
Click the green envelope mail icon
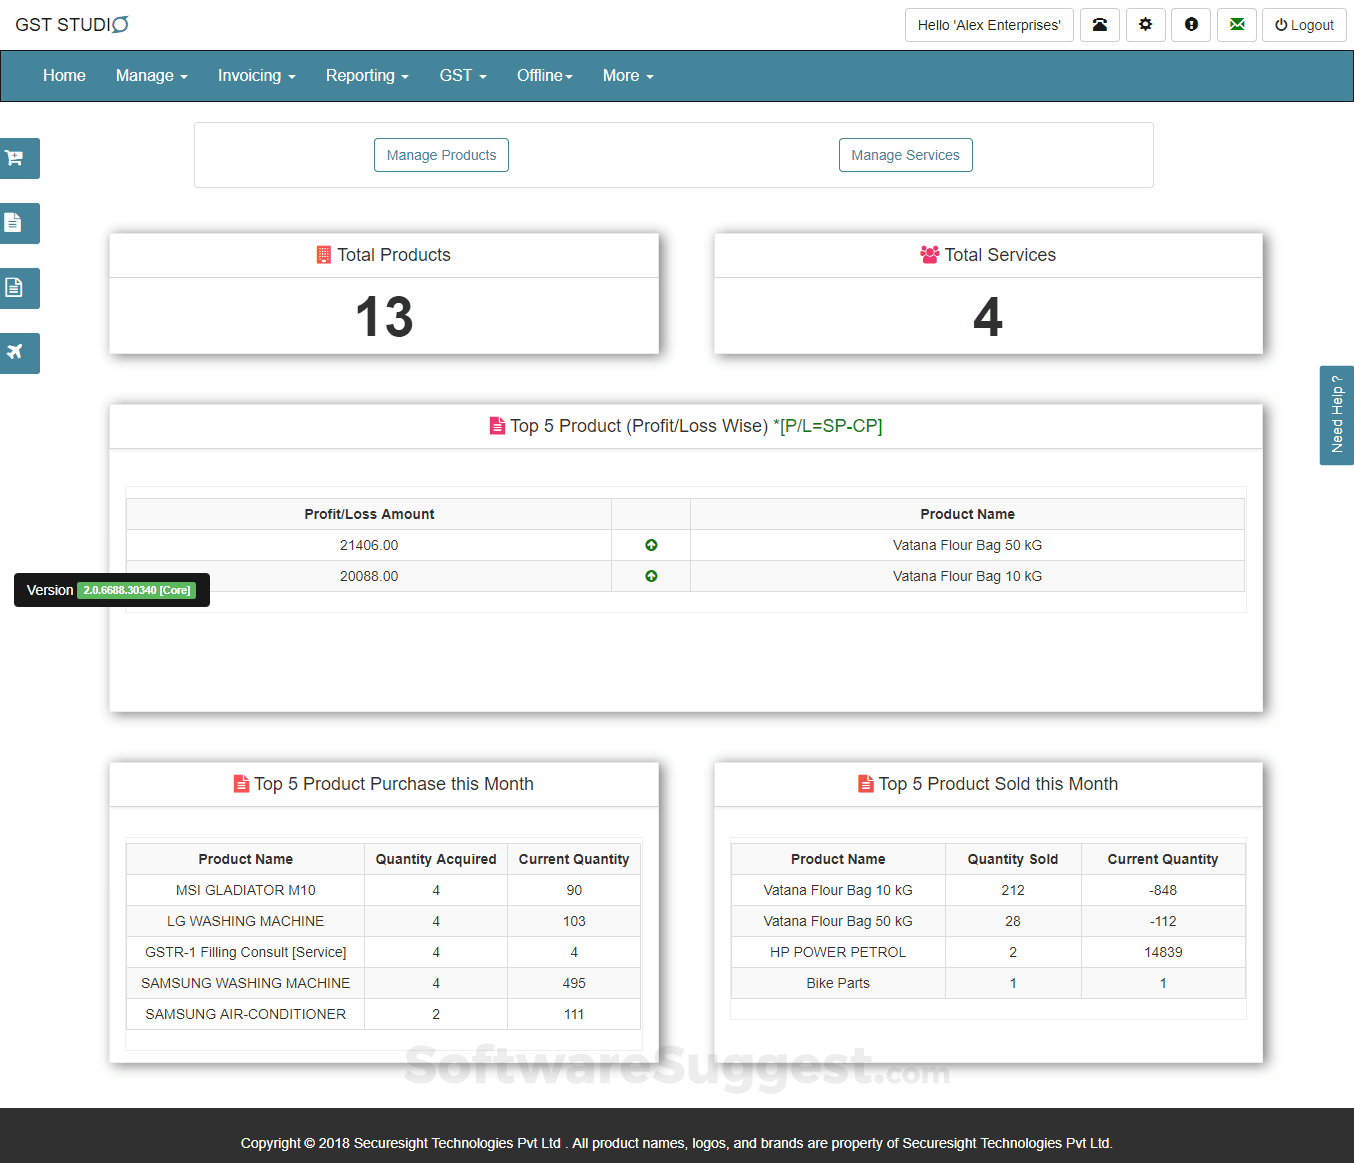[x=1237, y=25]
